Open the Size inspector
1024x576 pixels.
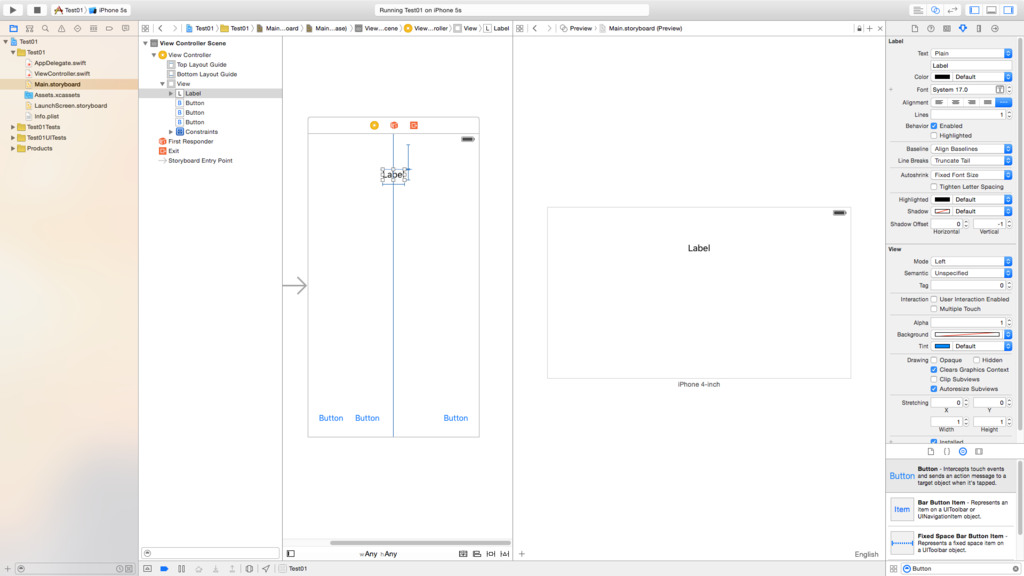(x=979, y=28)
